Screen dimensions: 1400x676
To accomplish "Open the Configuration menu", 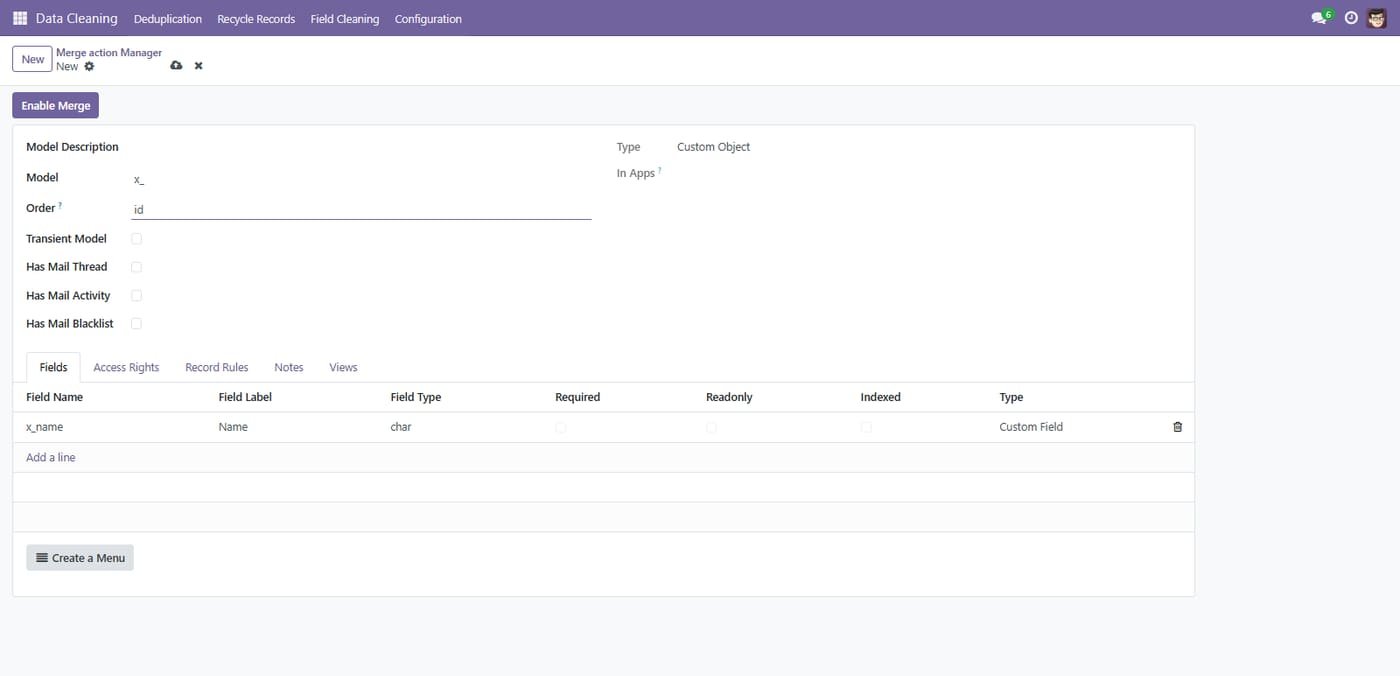I will [428, 19].
